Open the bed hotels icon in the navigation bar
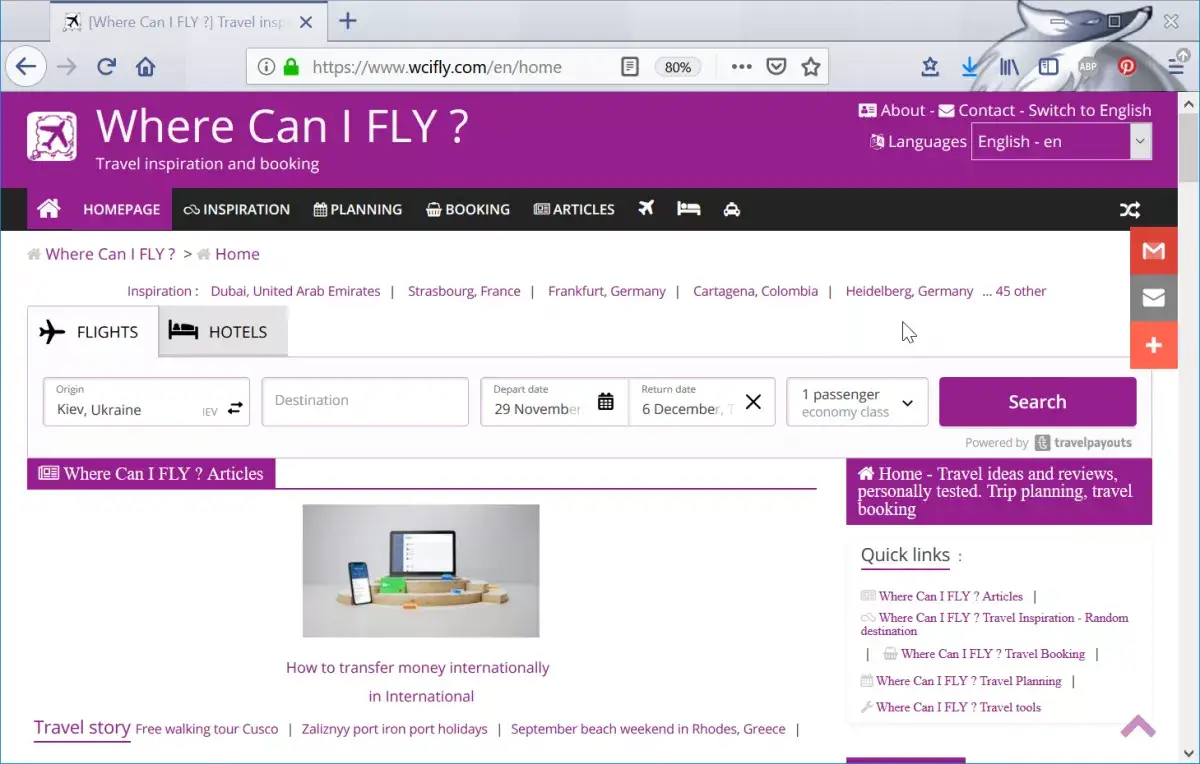This screenshot has width=1200, height=764. click(688, 209)
